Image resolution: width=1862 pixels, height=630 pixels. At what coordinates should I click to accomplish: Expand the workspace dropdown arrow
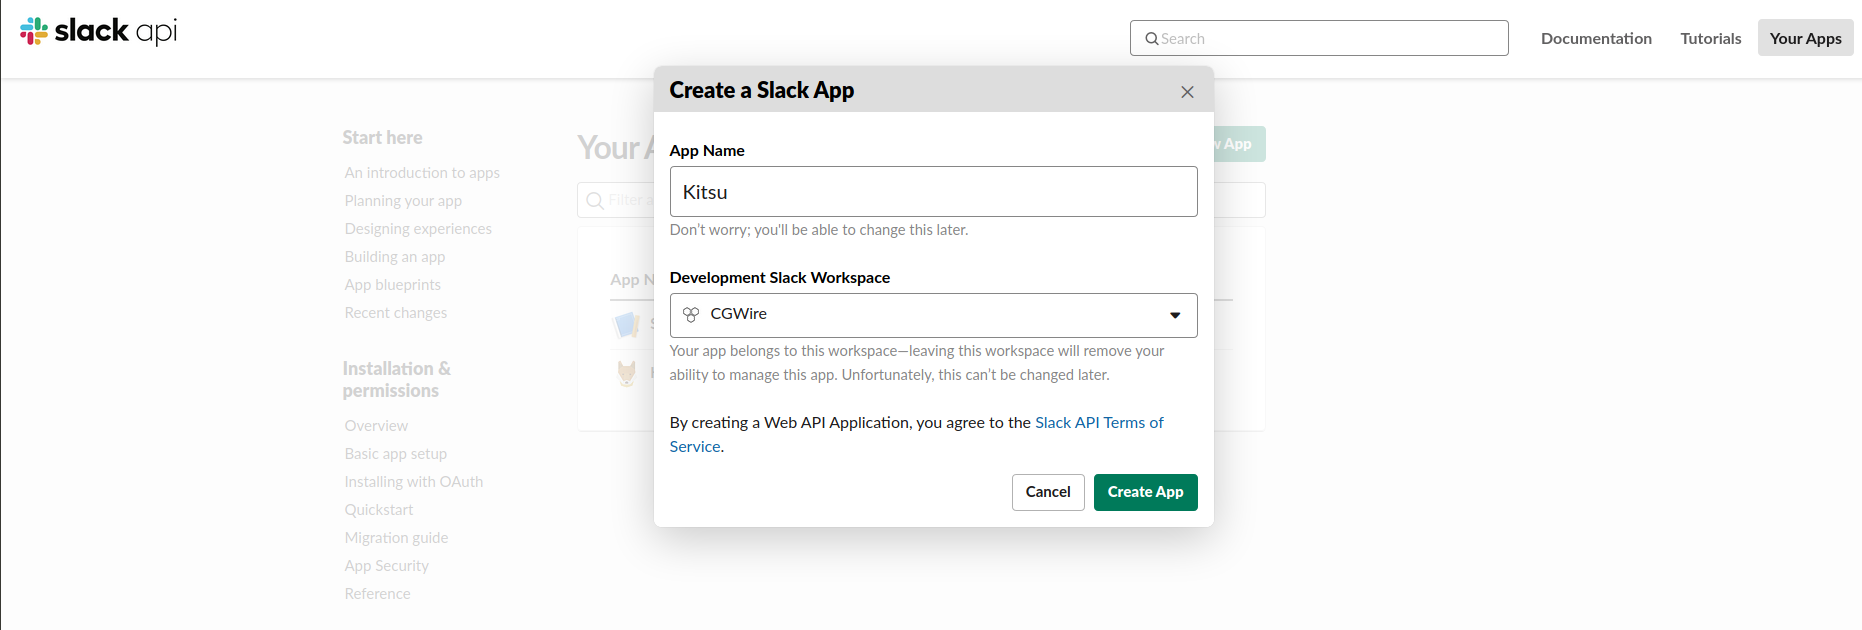click(1175, 316)
